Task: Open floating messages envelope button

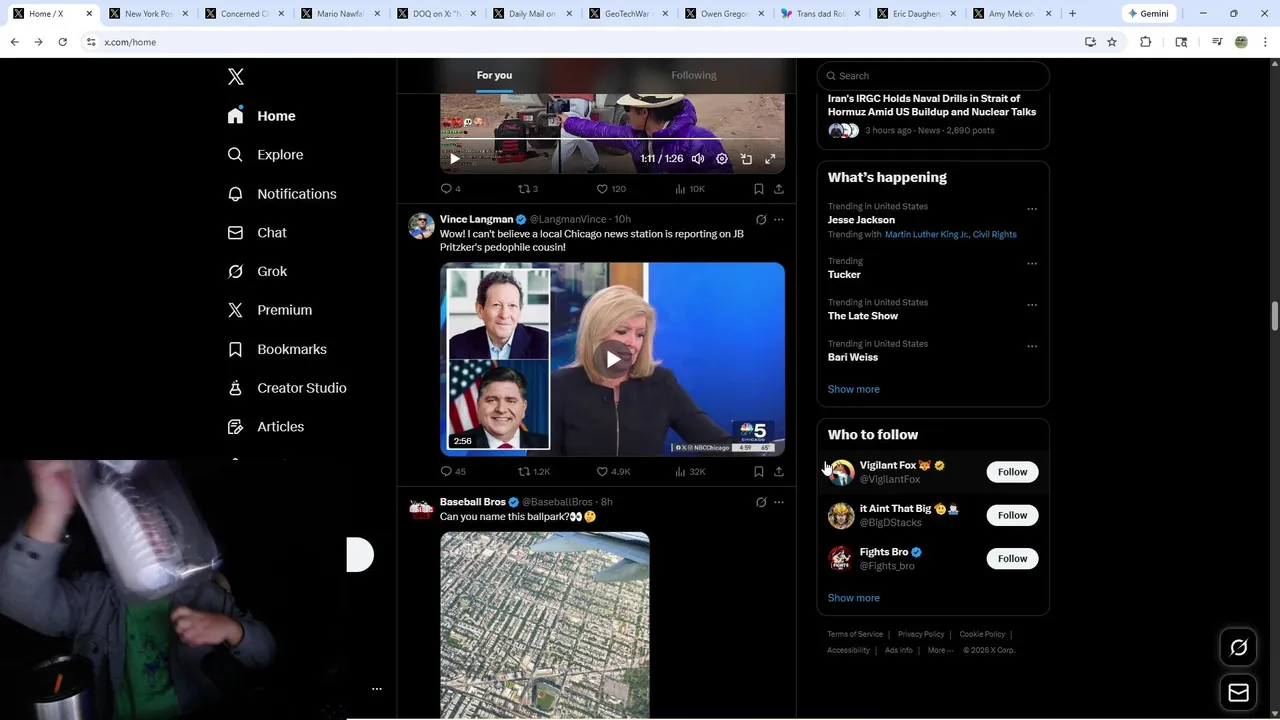Action: click(x=1238, y=692)
